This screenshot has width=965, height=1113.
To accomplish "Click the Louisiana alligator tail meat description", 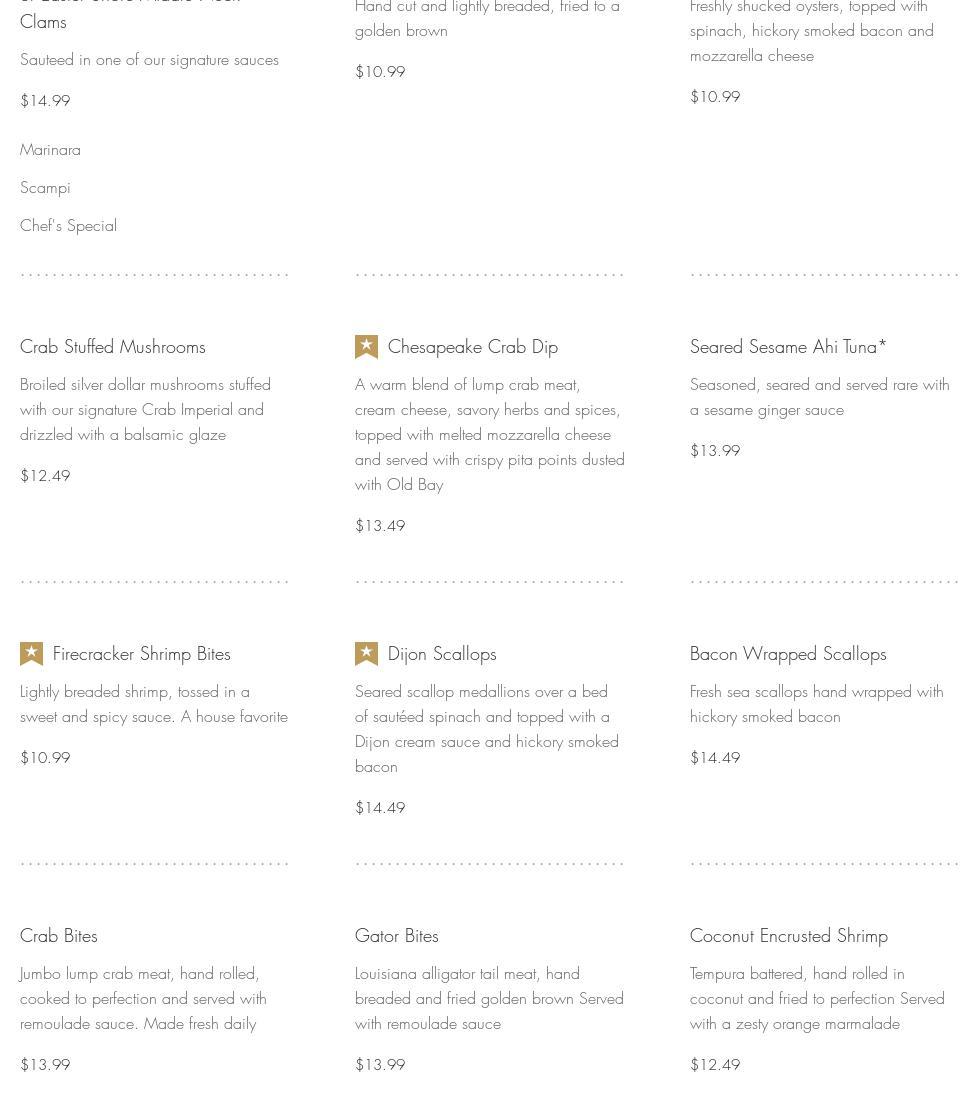I will point(489,998).
